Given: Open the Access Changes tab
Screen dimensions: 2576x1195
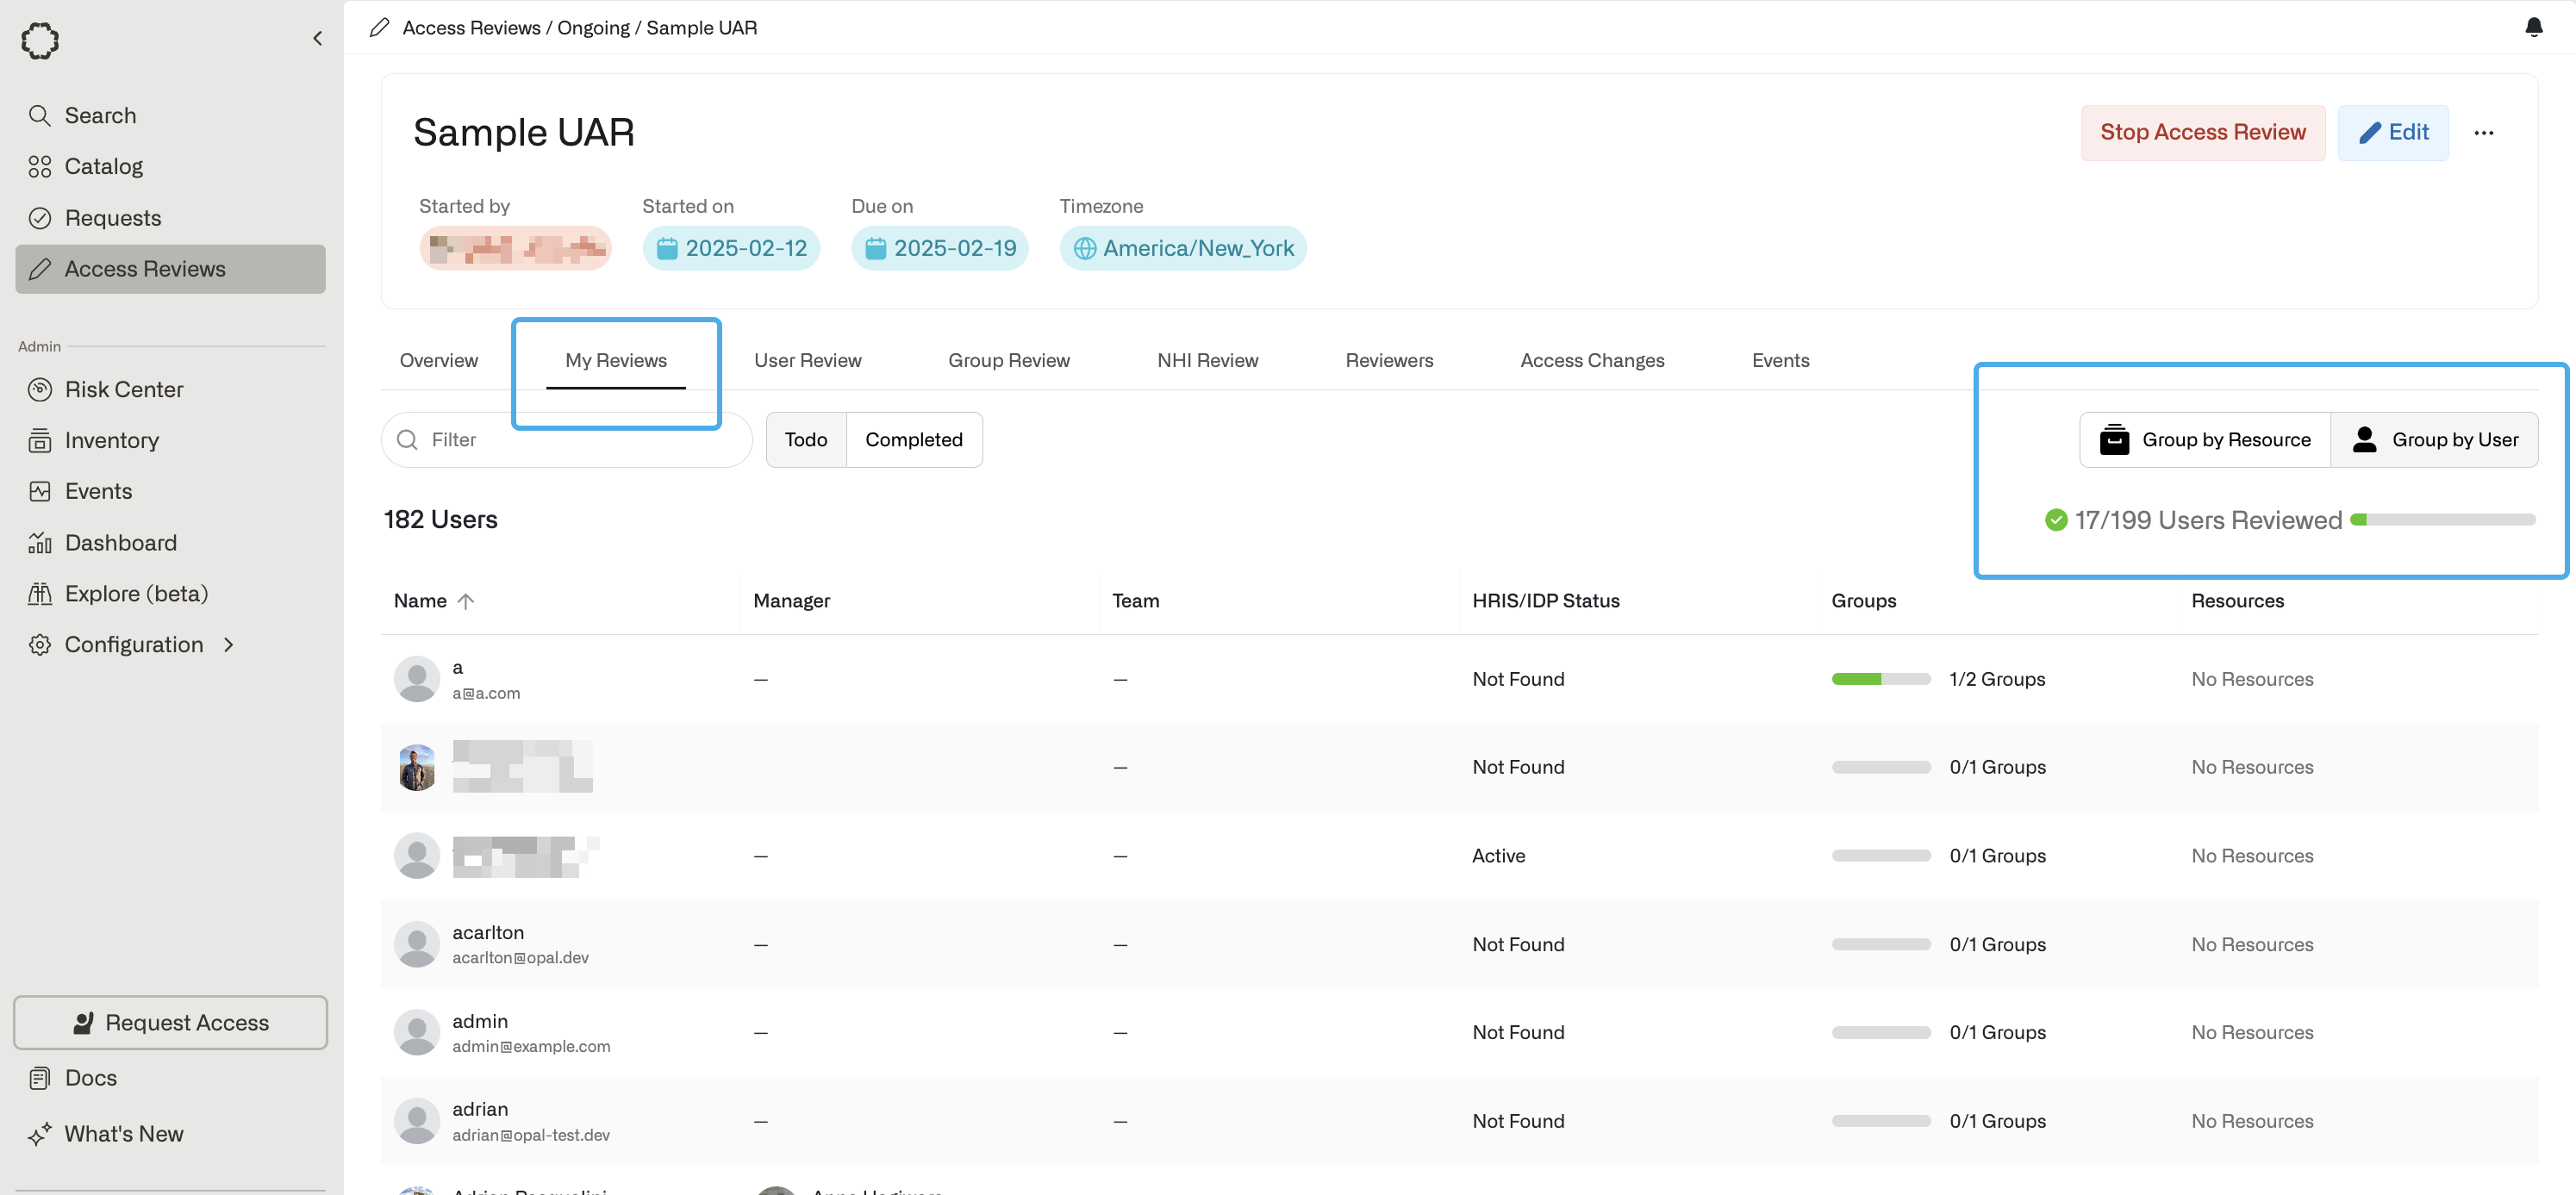Looking at the screenshot, I should 1591,360.
